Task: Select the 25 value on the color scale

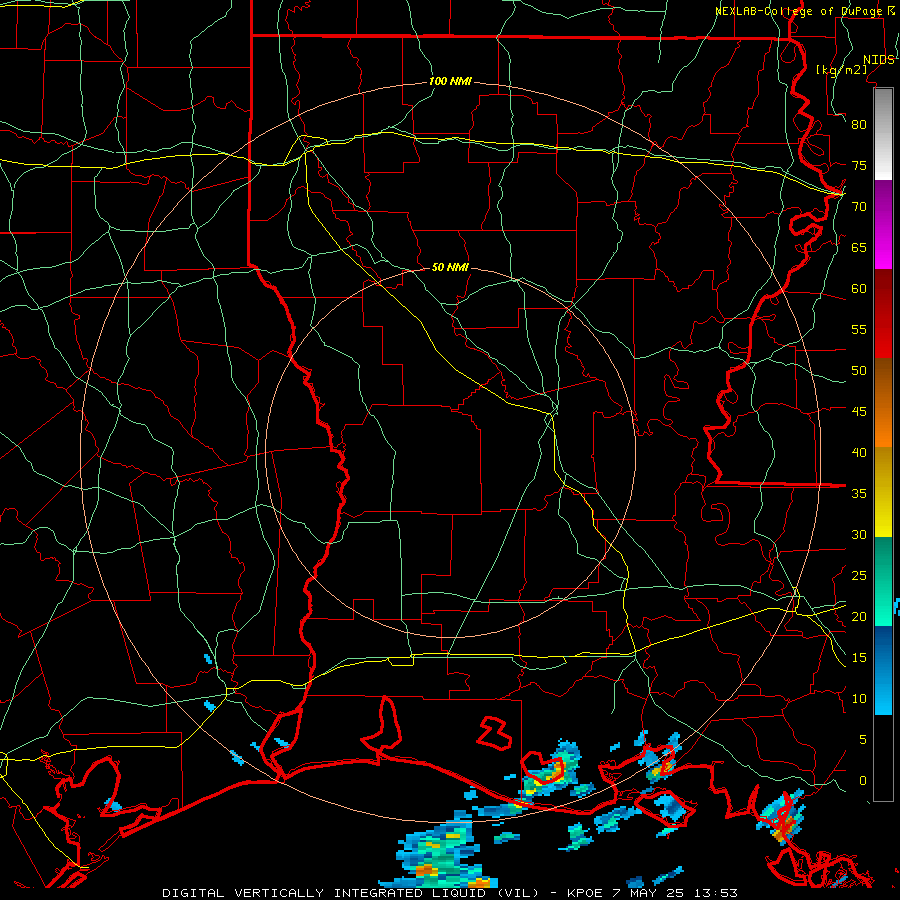Action: click(x=859, y=576)
